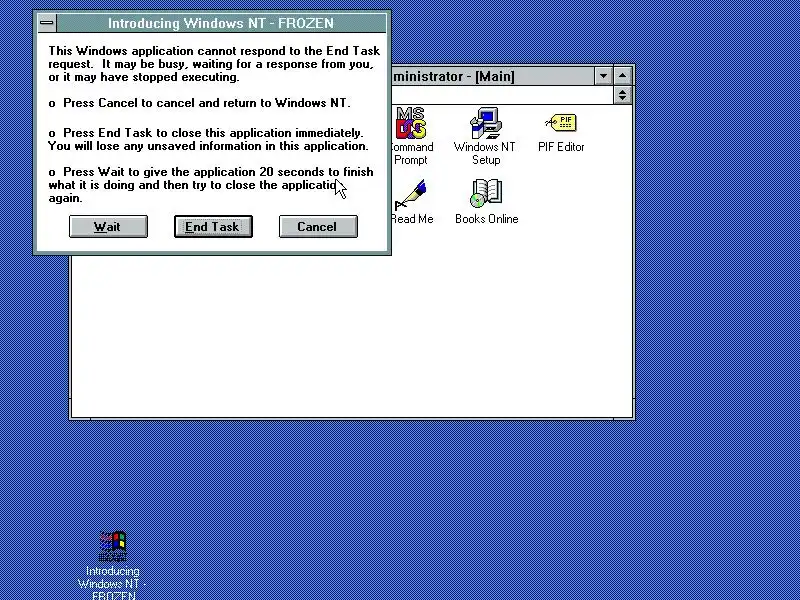Click the Wait button in the dialog
The height and width of the screenshot is (600, 800).
click(x=108, y=227)
